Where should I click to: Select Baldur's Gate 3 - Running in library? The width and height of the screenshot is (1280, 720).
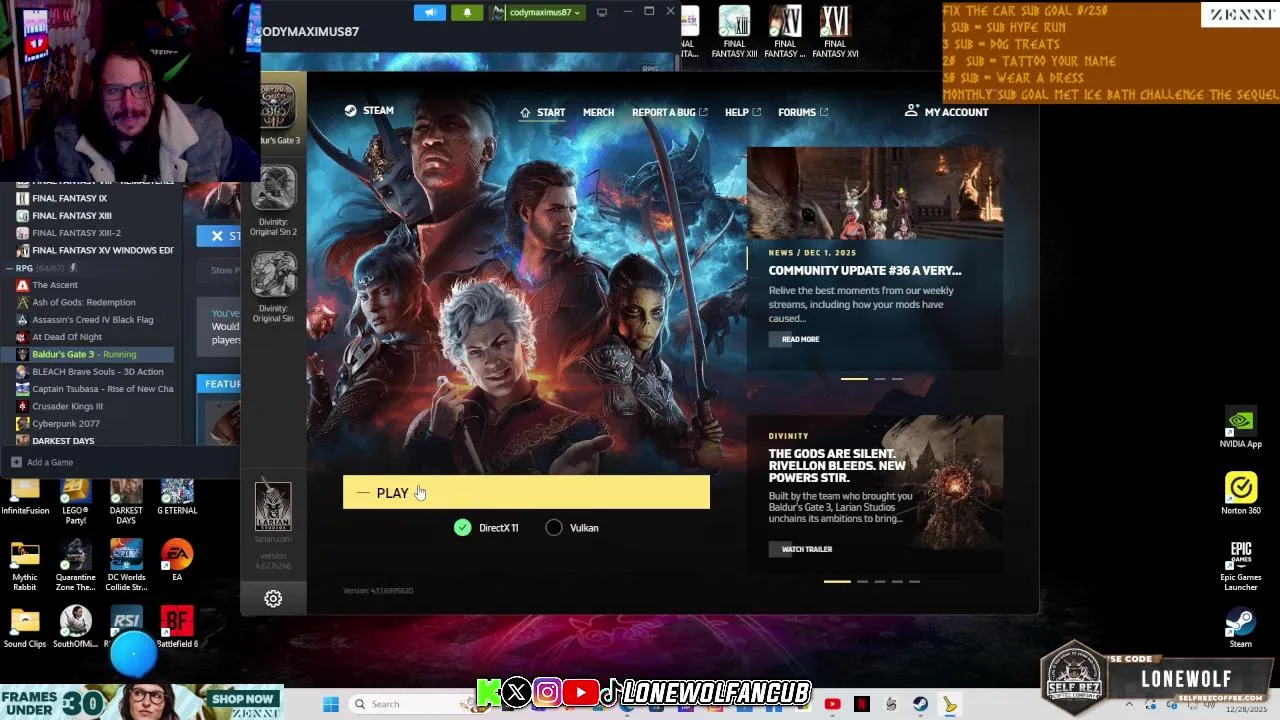(88, 354)
